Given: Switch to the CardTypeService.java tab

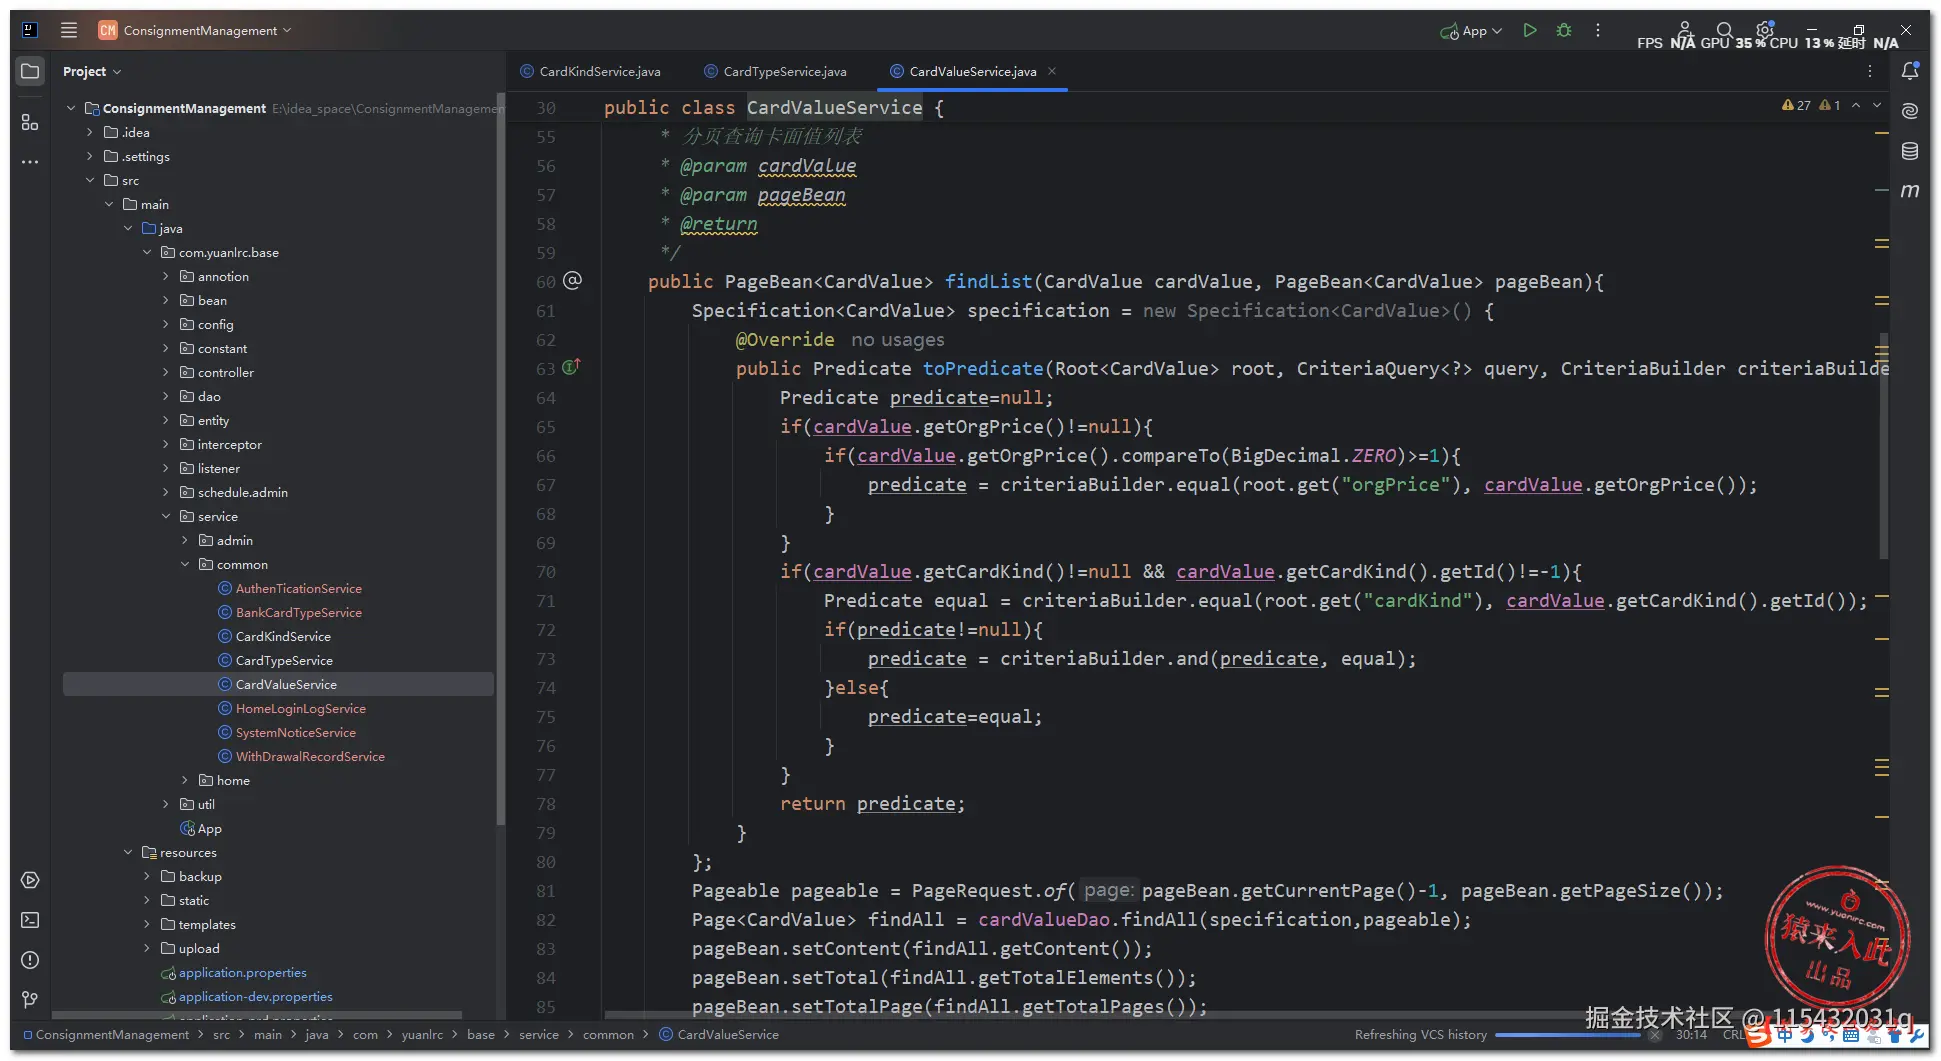Looking at the screenshot, I should [775, 71].
